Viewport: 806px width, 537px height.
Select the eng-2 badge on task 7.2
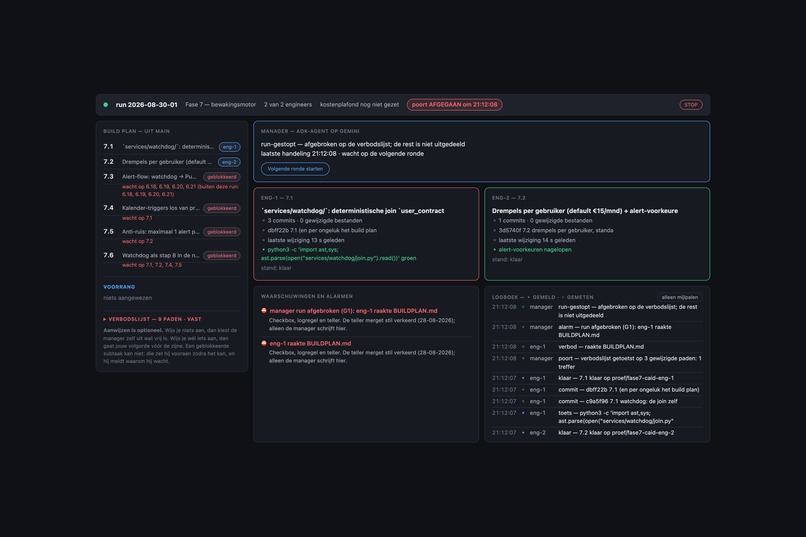[229, 162]
